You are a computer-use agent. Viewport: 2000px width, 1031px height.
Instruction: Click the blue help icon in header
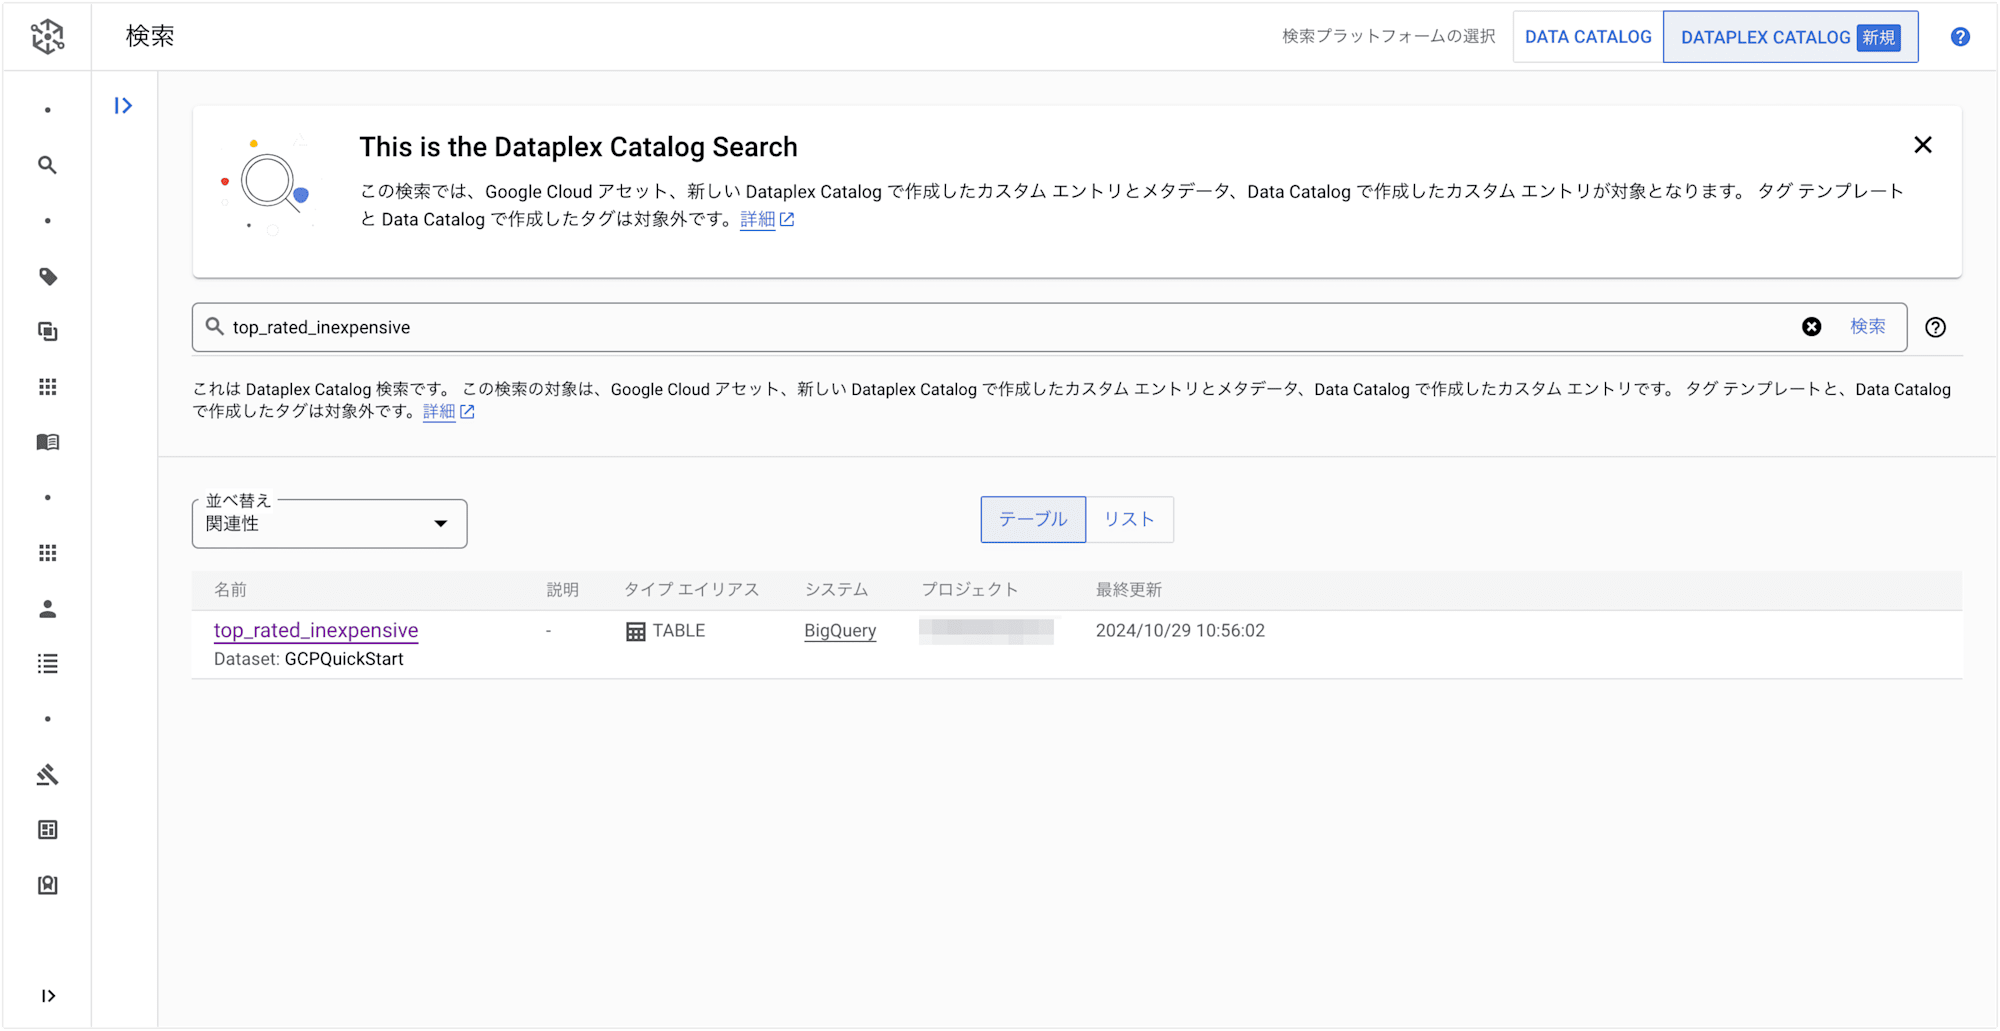(1960, 37)
